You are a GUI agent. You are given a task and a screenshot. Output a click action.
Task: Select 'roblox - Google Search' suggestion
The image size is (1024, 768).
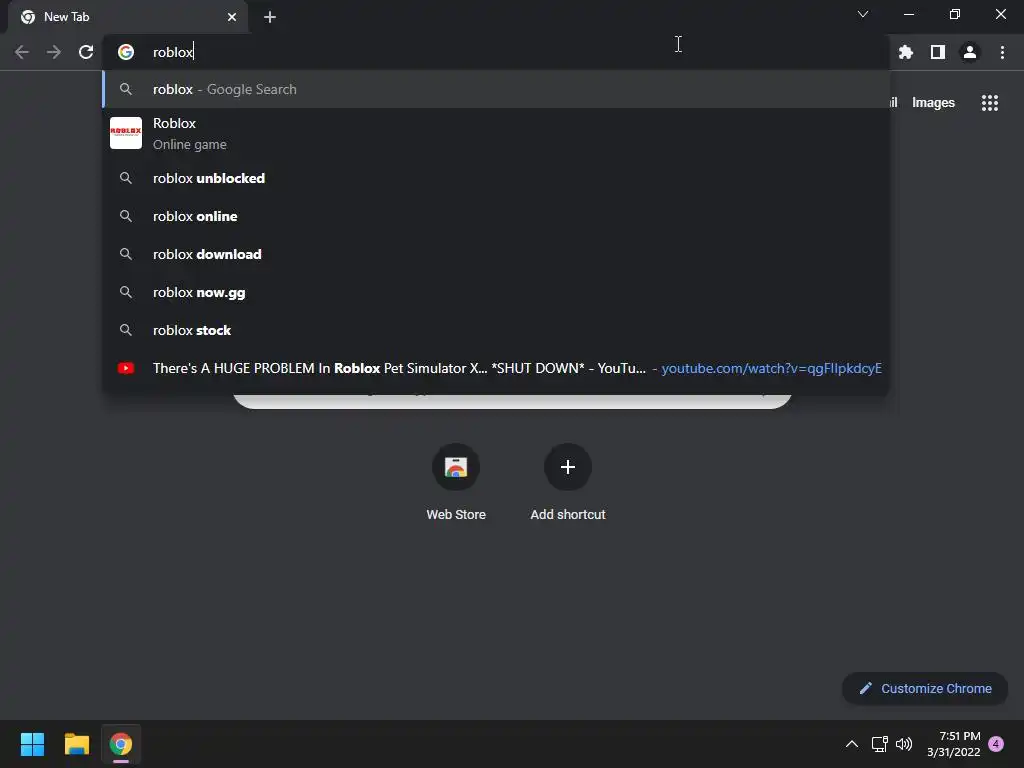[496, 89]
